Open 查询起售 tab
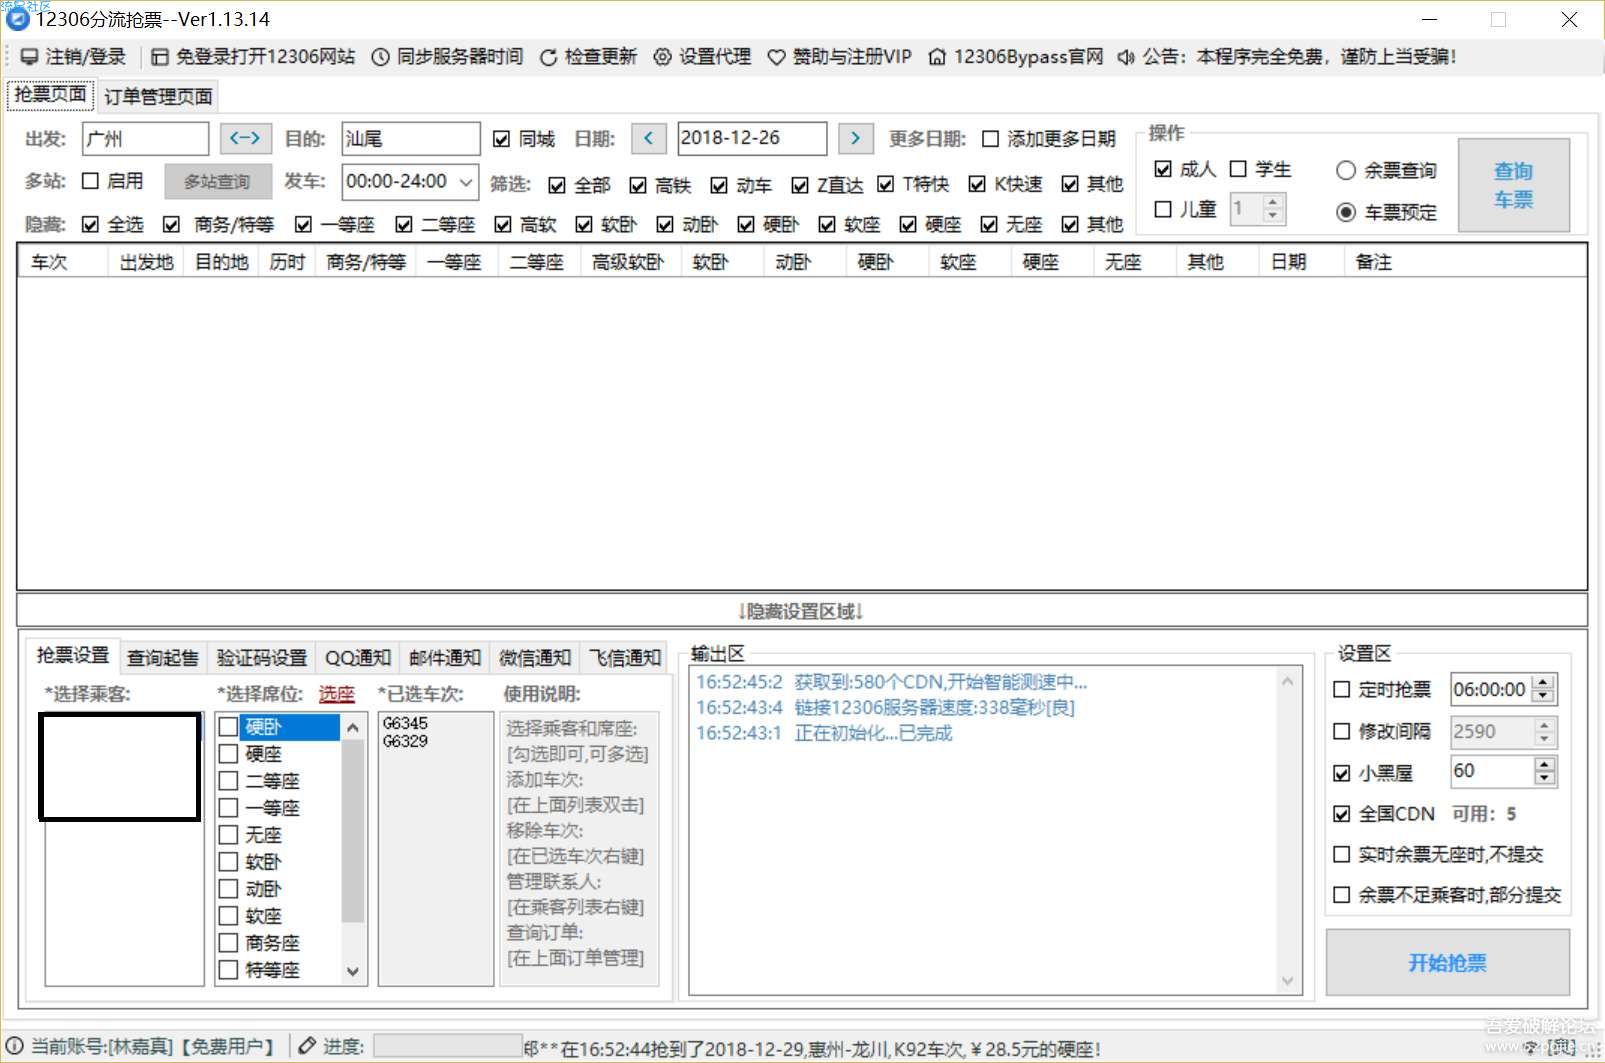1605x1063 pixels. (163, 658)
